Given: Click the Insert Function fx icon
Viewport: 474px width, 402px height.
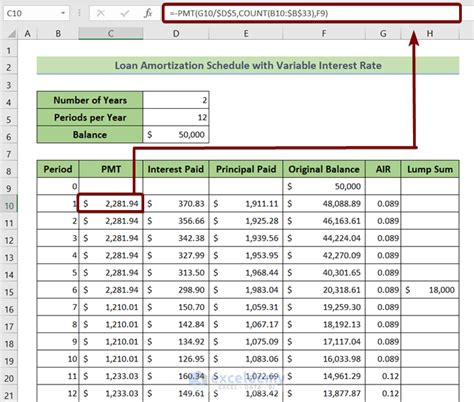Looking at the screenshot, I should click(148, 13).
